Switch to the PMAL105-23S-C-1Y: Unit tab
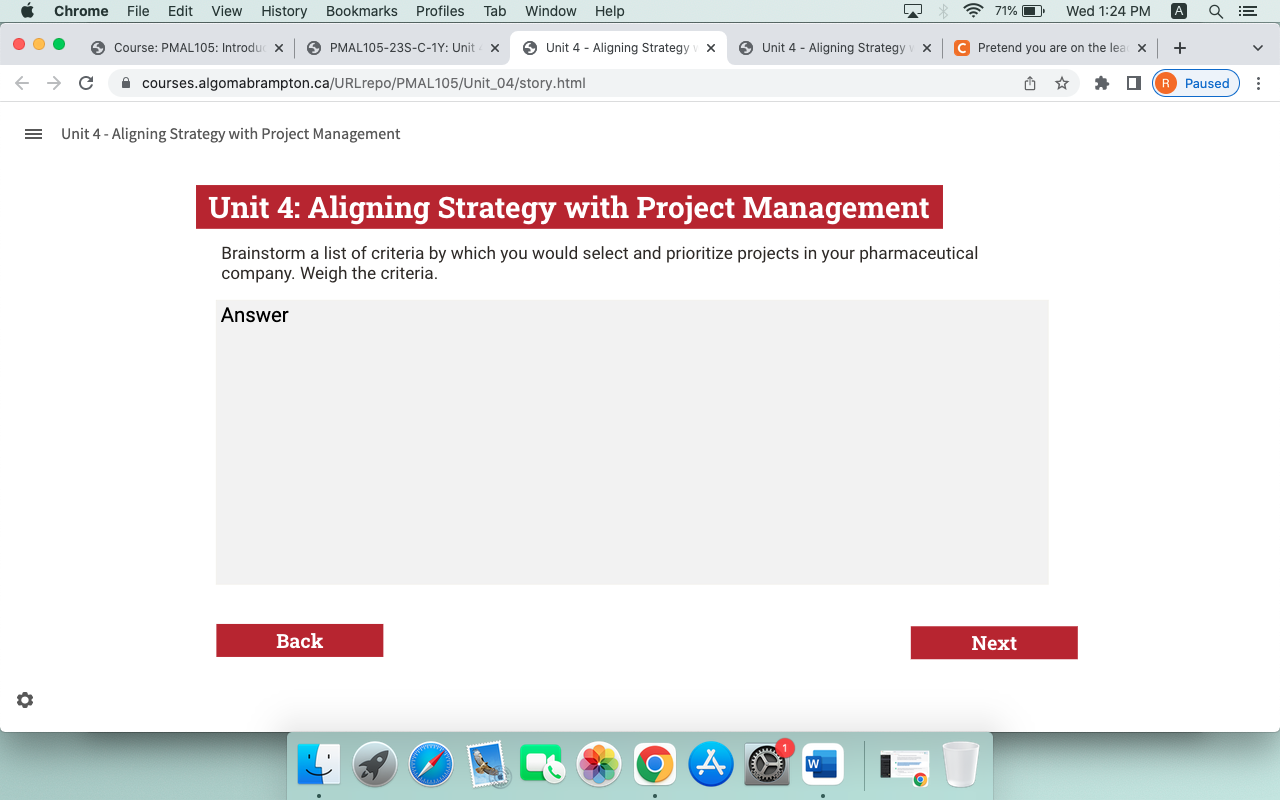1280x800 pixels. (402, 48)
